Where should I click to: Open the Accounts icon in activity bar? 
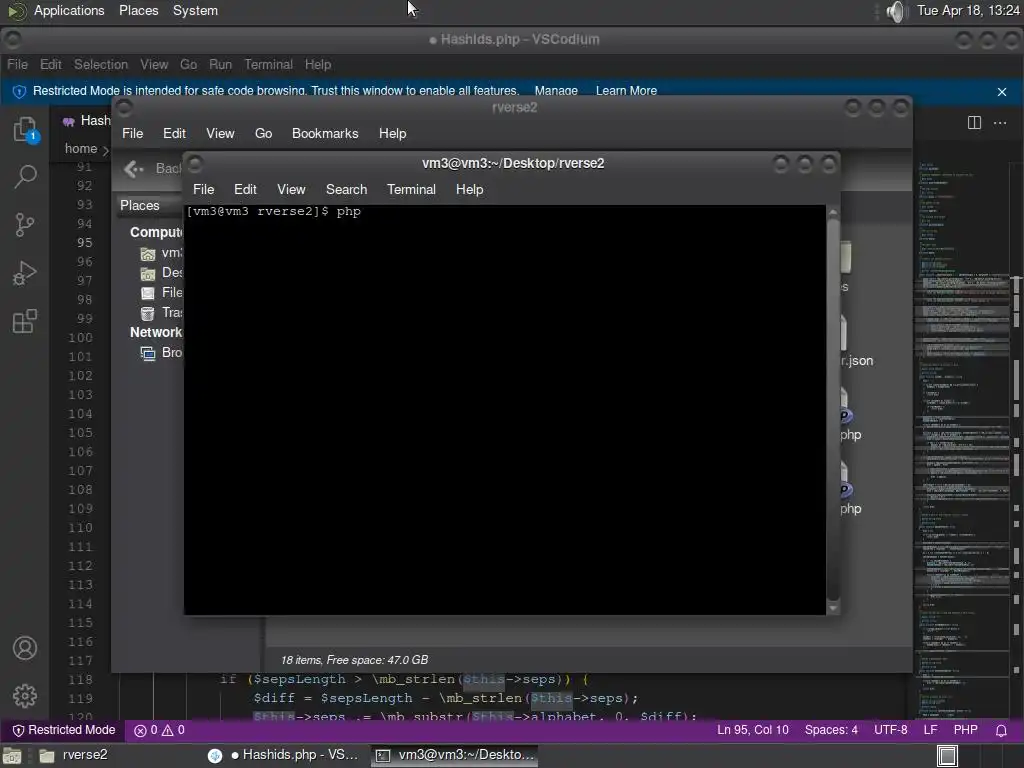coord(25,648)
